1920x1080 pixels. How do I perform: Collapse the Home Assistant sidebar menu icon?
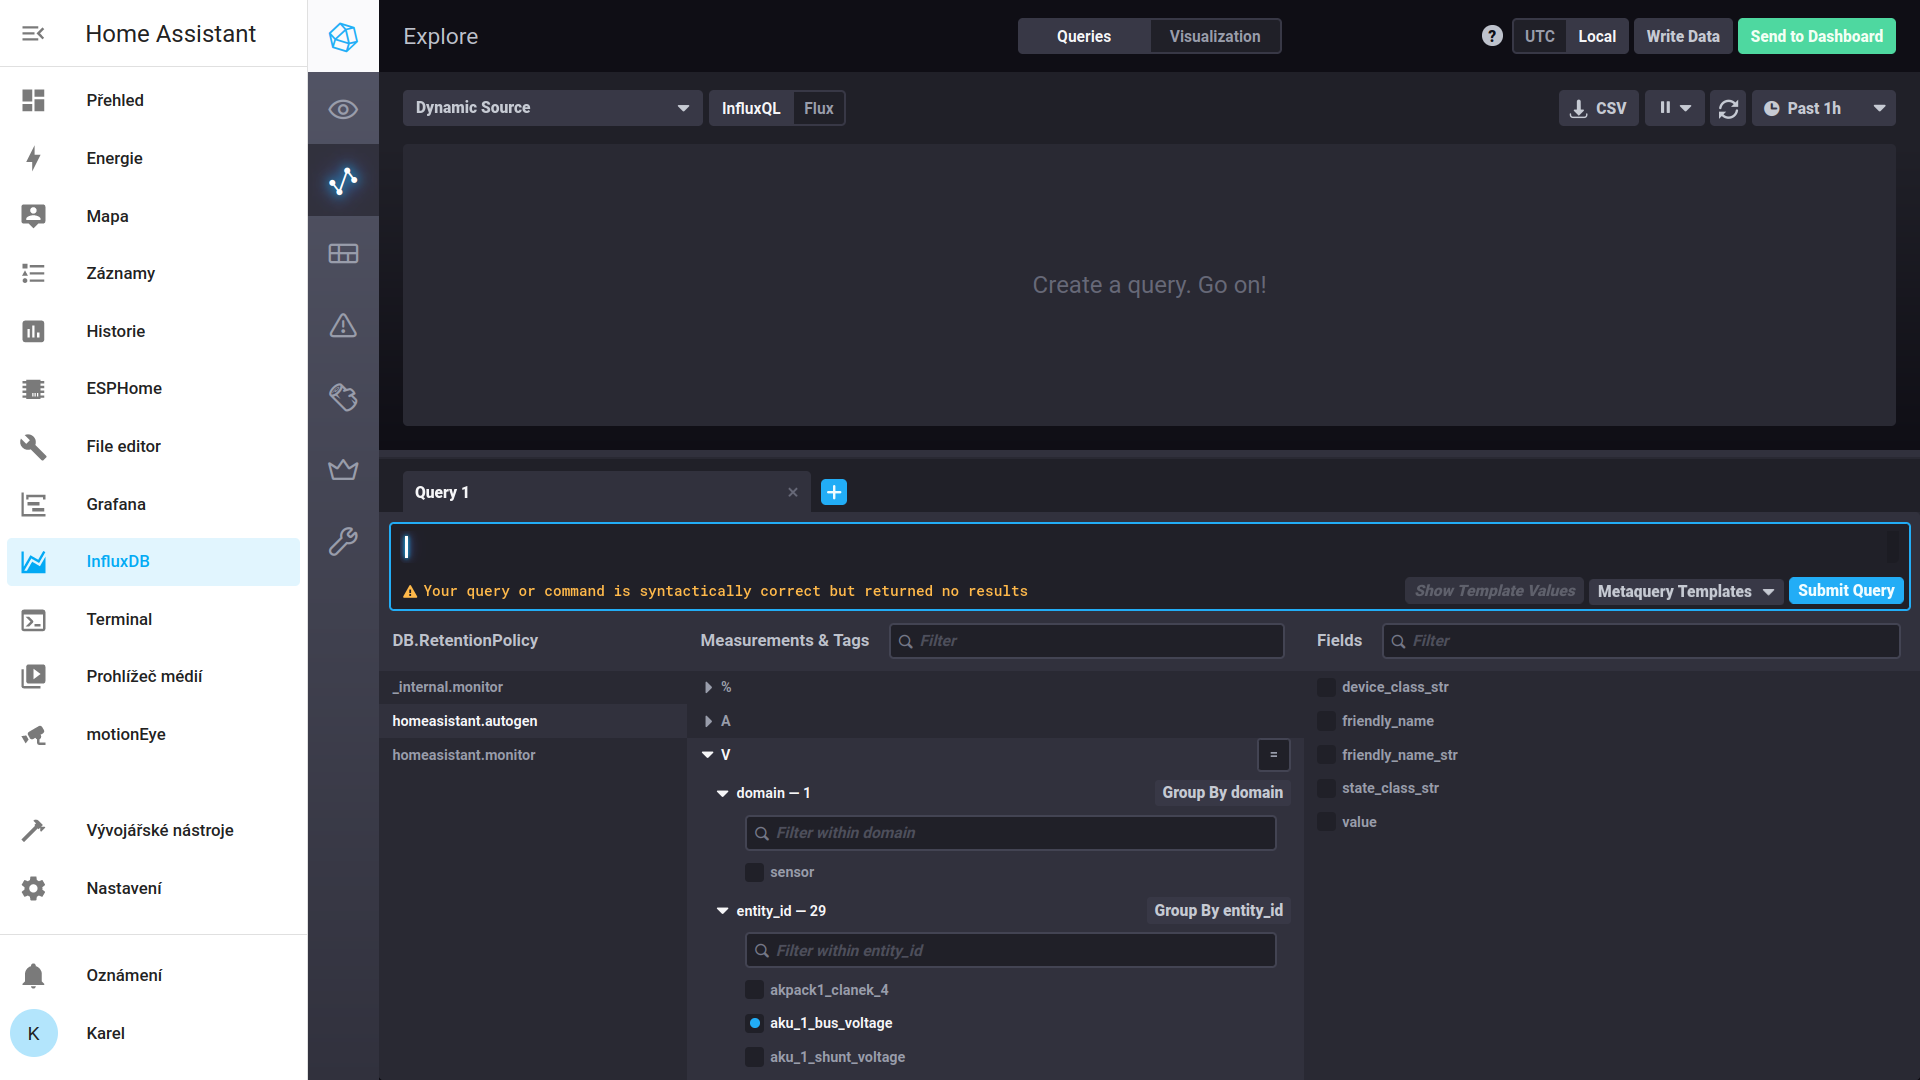point(33,34)
